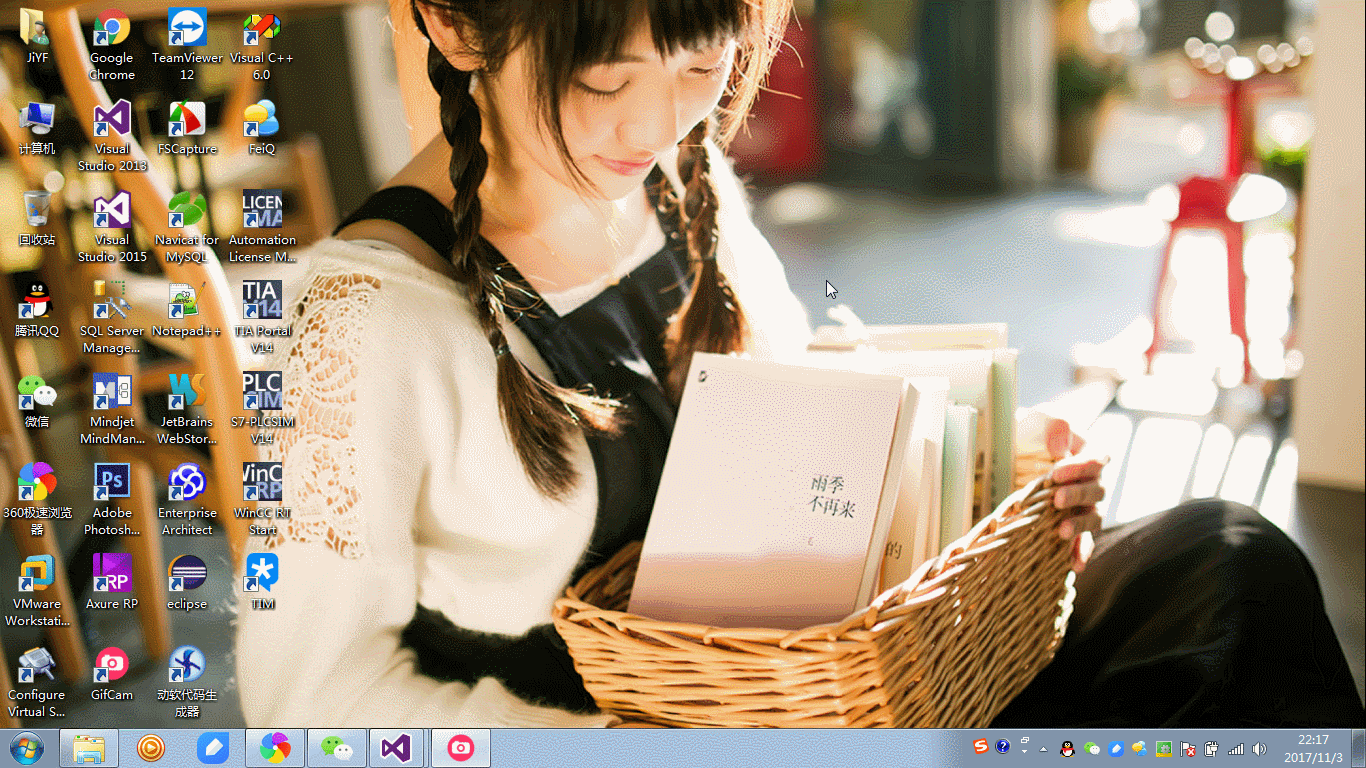
Task: Select the FeiQ desktop shortcut
Action: pyautogui.click(x=262, y=127)
